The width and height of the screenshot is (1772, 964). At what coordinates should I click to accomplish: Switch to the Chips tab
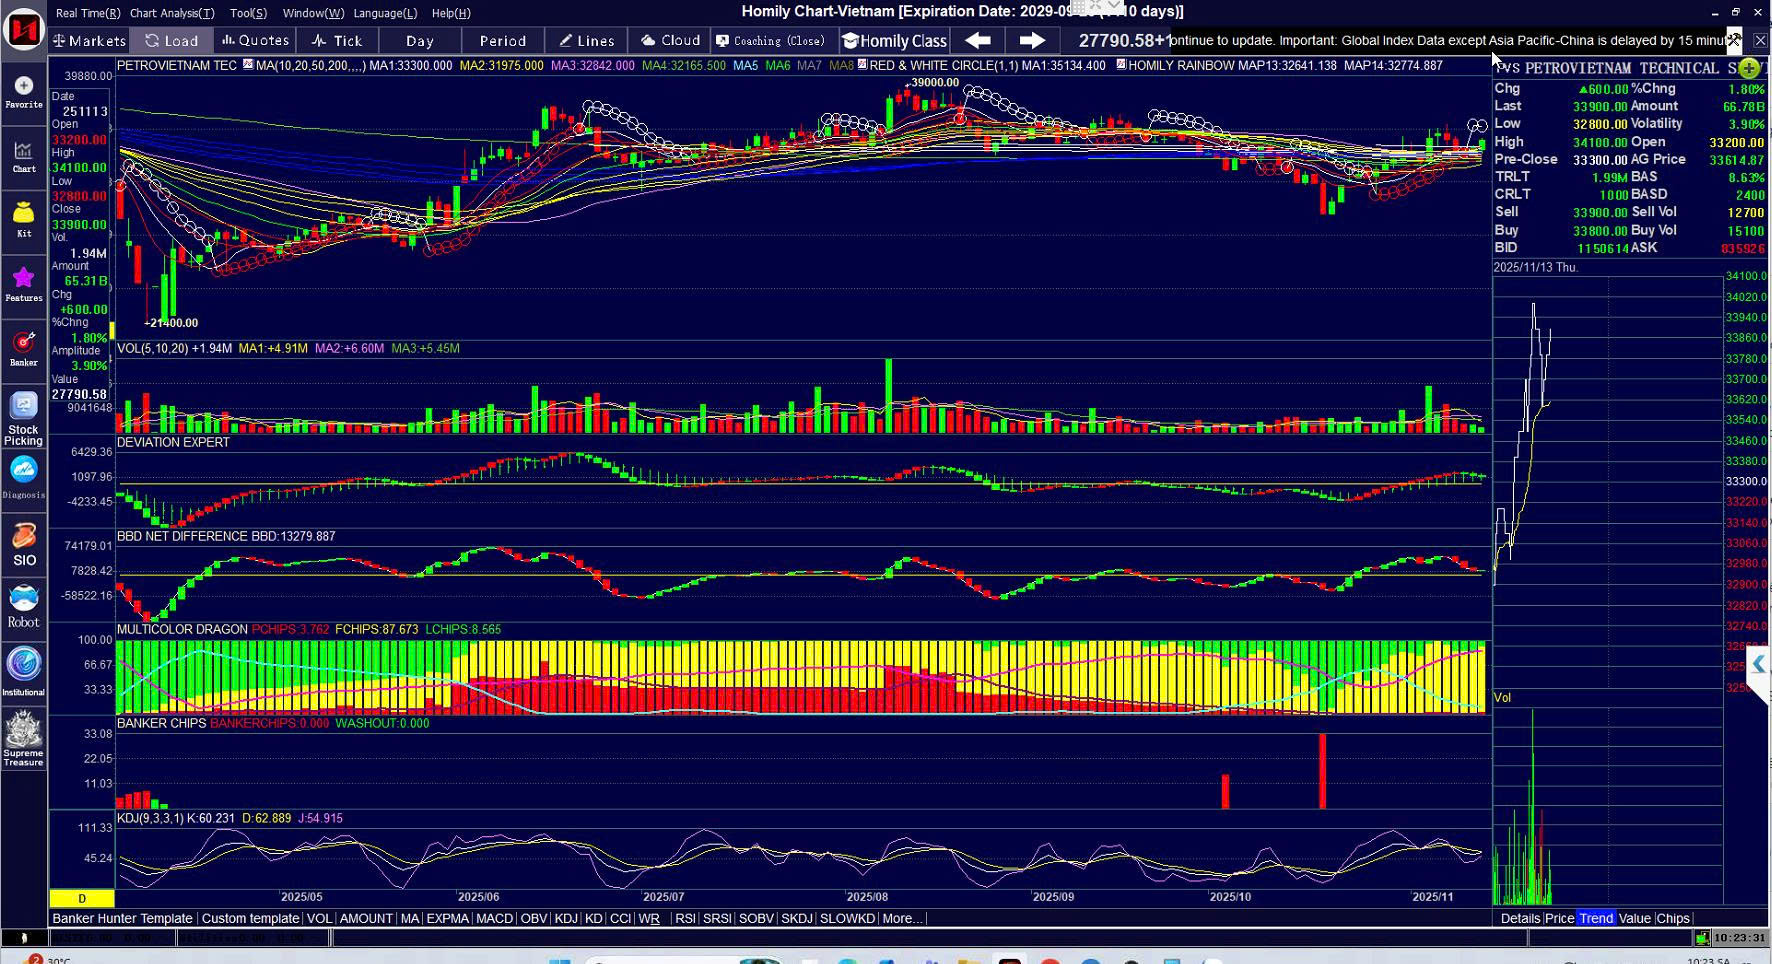(1672, 918)
